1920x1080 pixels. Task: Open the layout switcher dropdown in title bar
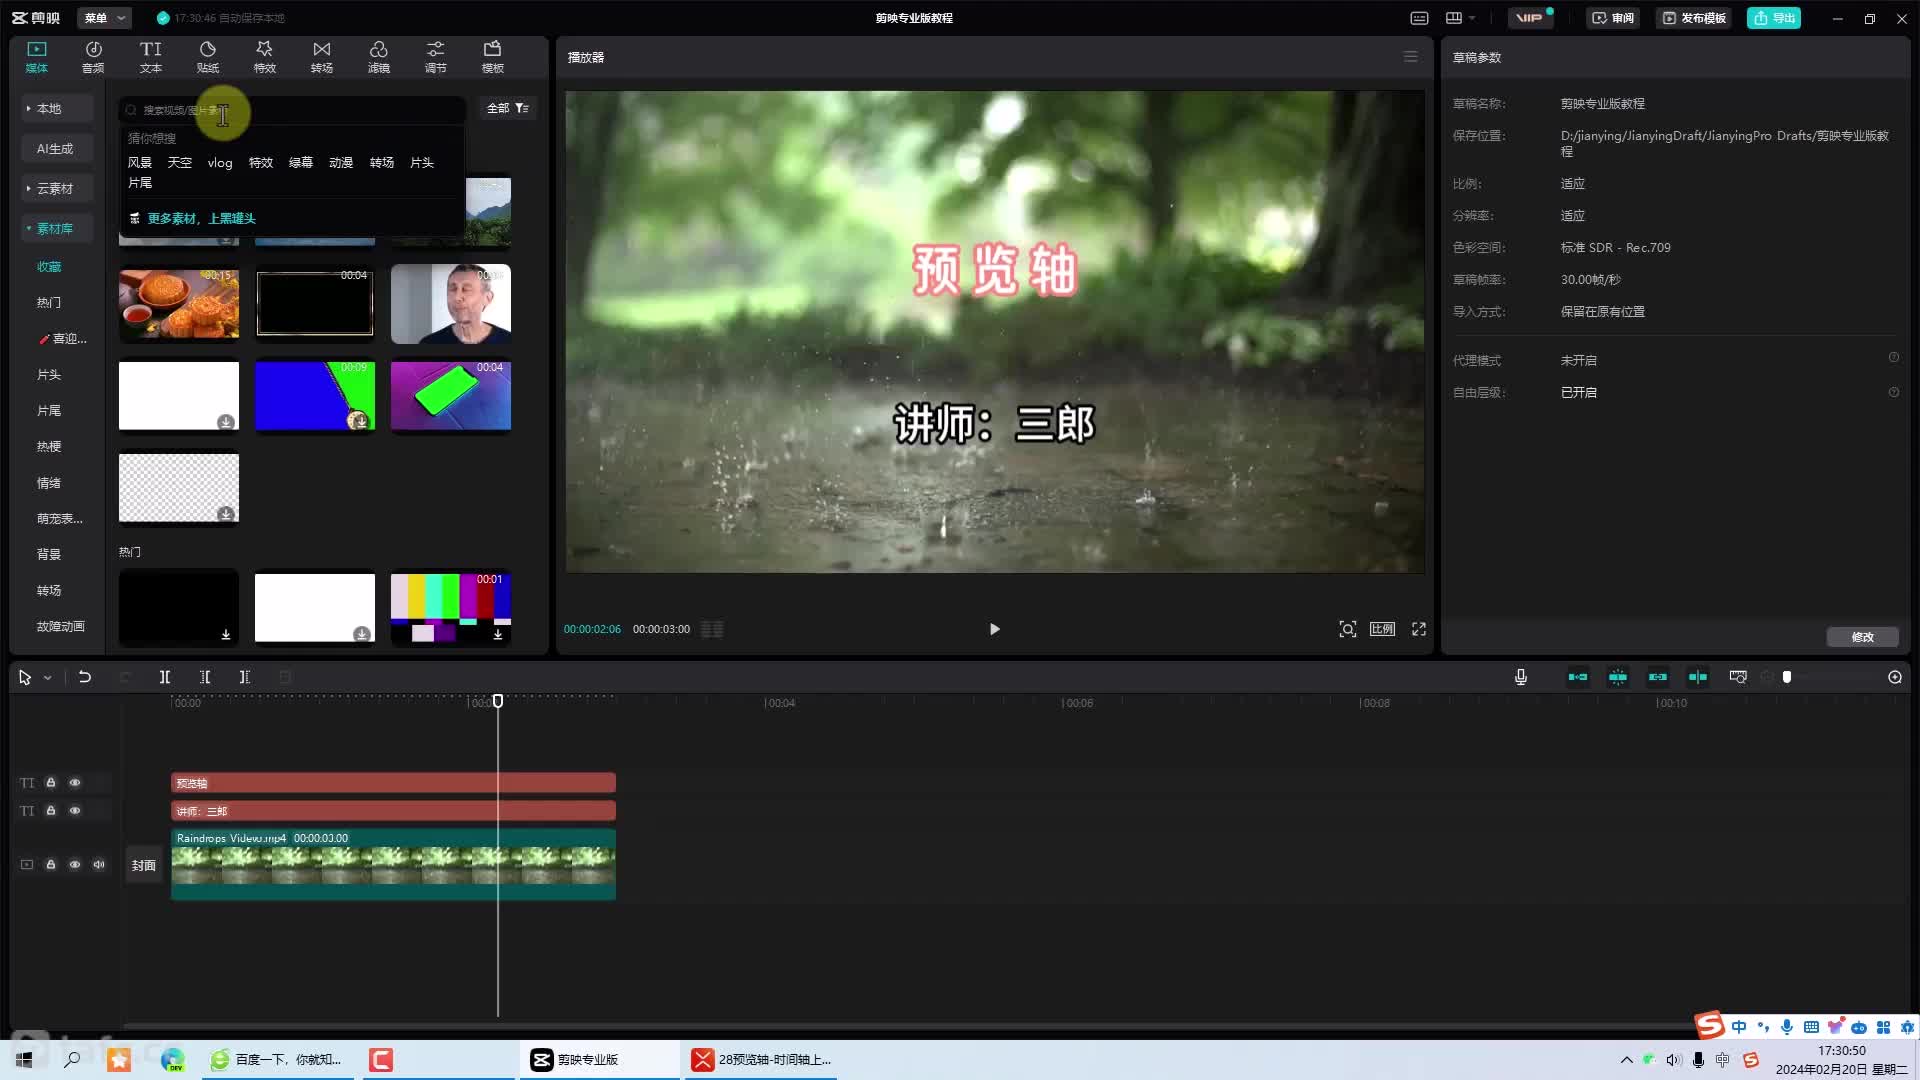click(x=1460, y=18)
